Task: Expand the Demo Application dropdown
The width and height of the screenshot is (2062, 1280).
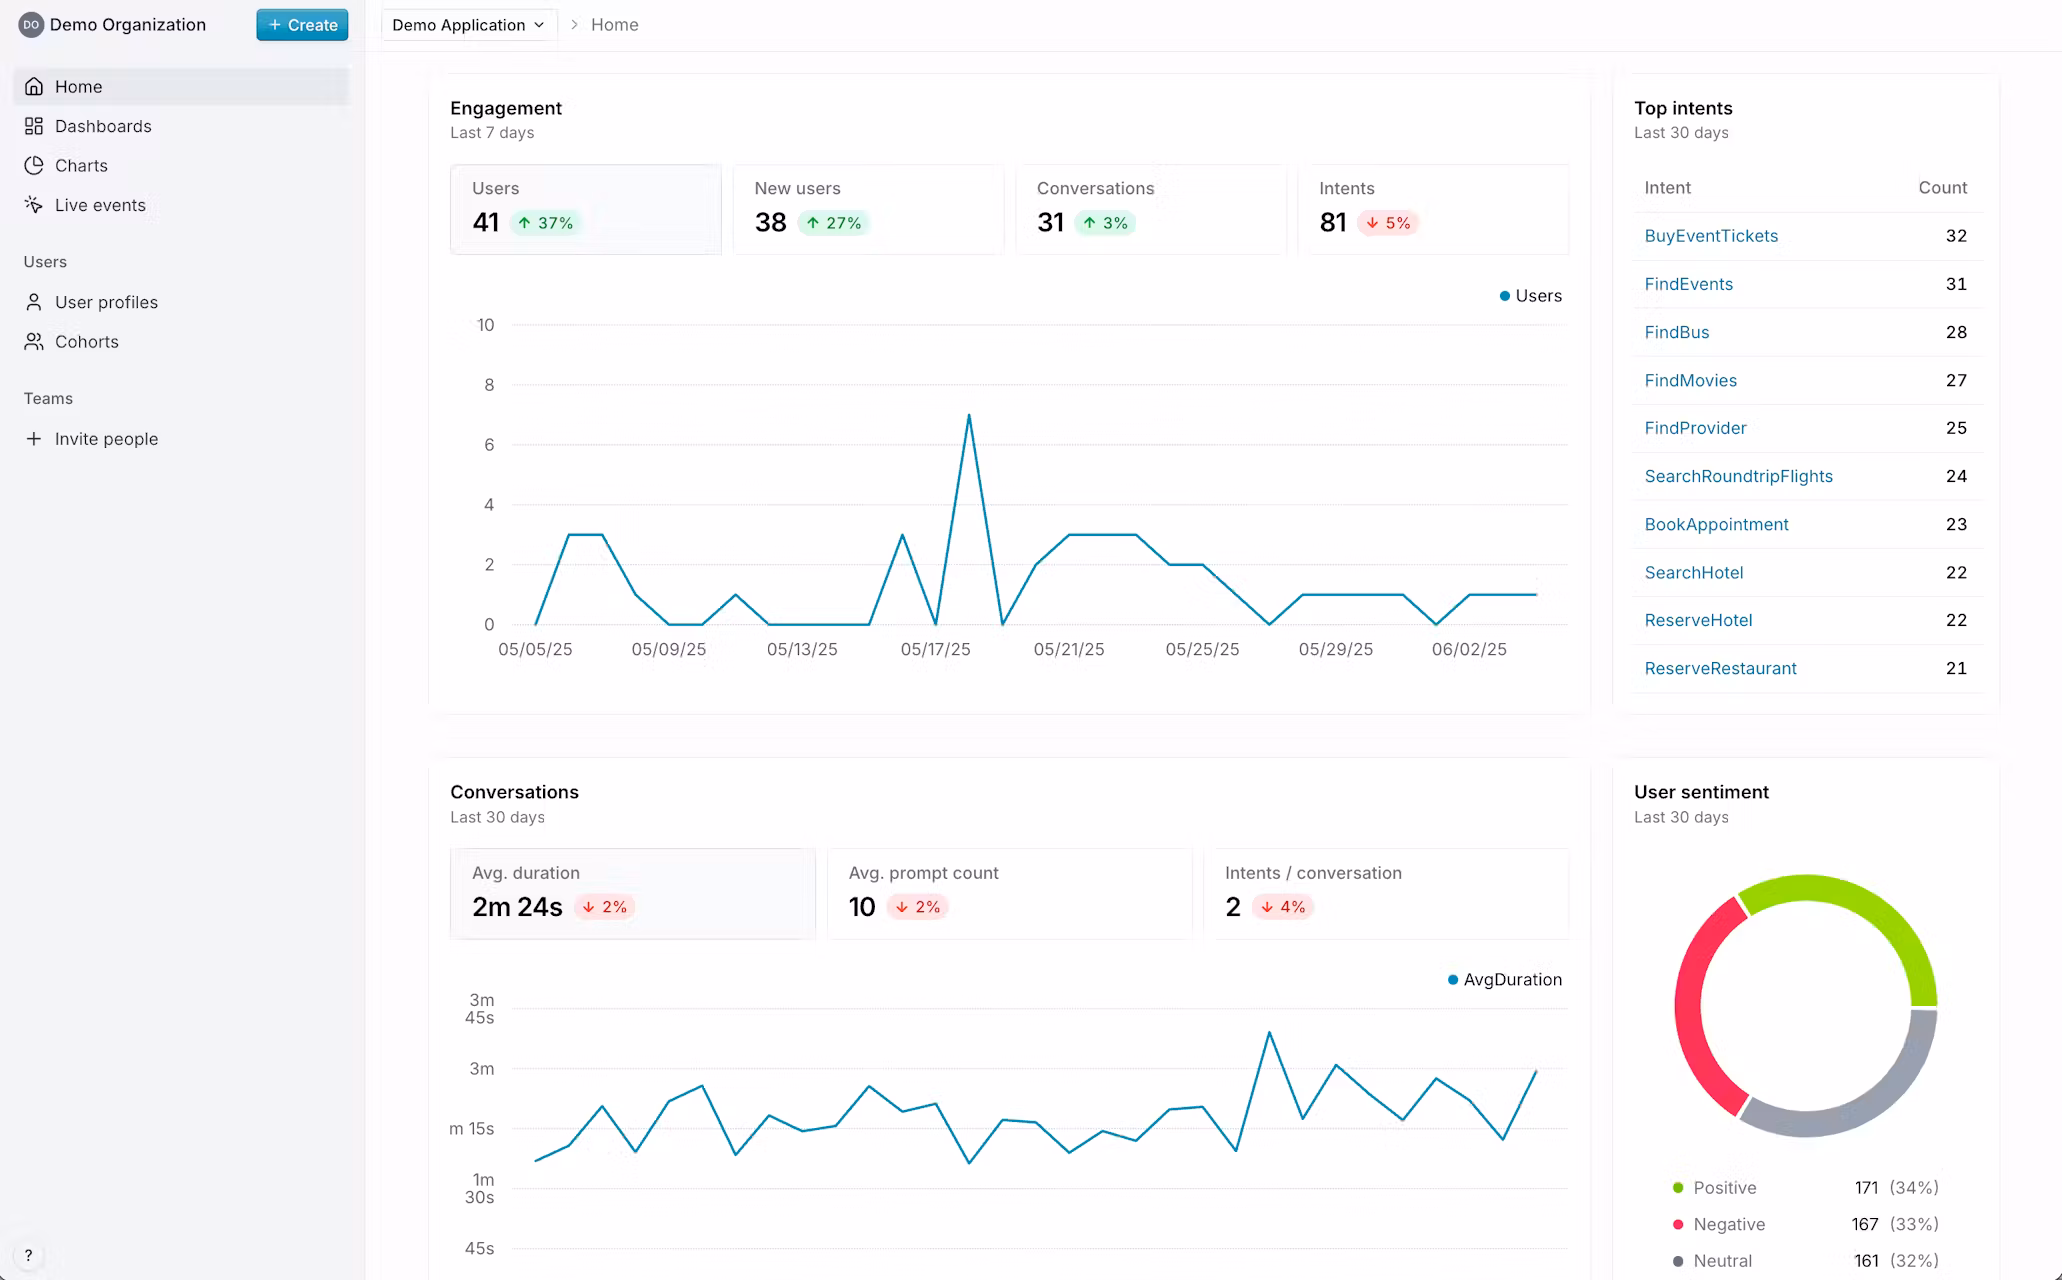Action: click(x=468, y=25)
